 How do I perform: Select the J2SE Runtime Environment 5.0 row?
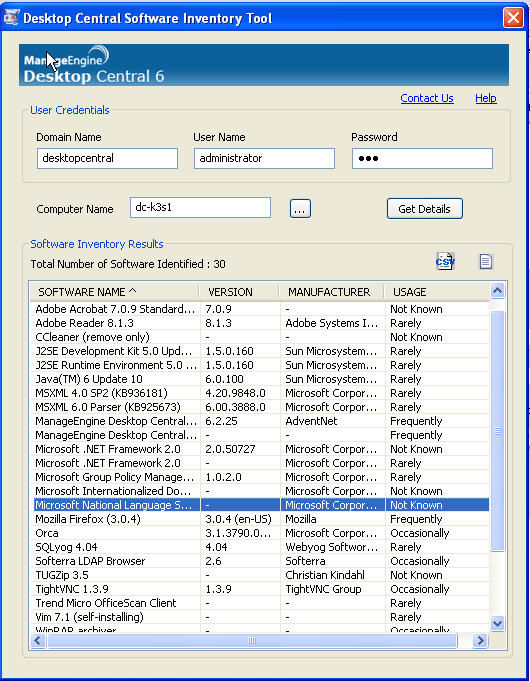pyautogui.click(x=261, y=365)
